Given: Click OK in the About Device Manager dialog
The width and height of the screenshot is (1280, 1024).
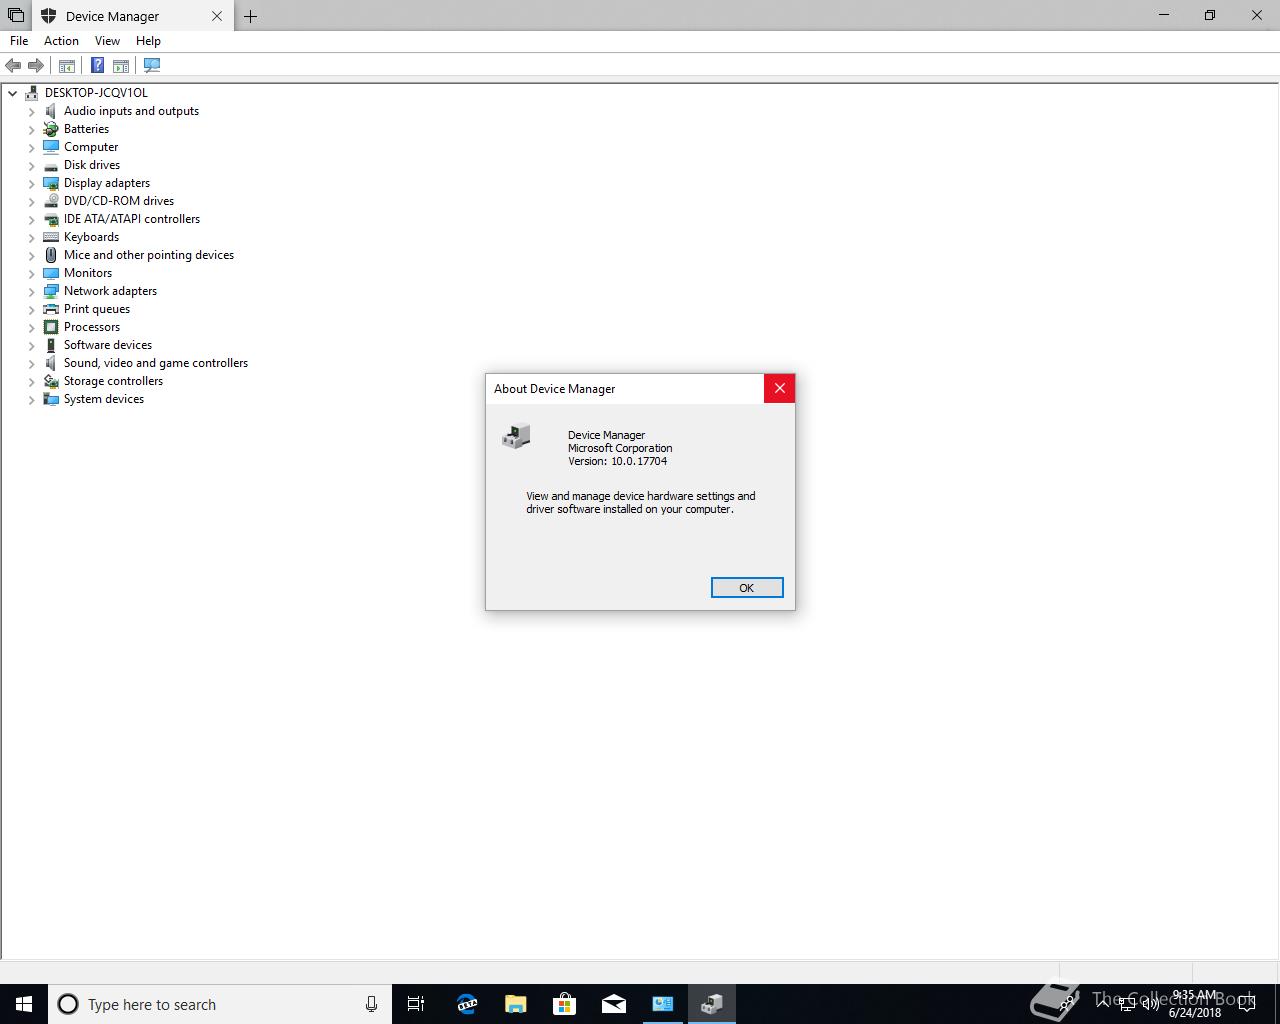Looking at the screenshot, I should [747, 588].
